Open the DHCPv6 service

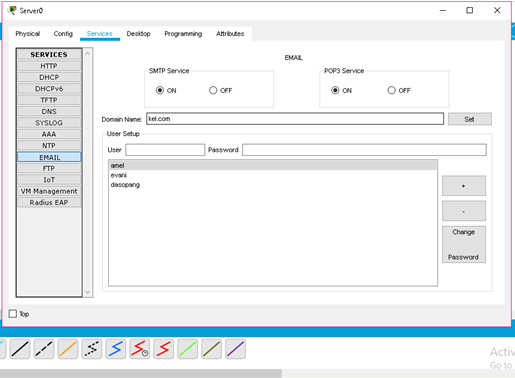[49, 89]
